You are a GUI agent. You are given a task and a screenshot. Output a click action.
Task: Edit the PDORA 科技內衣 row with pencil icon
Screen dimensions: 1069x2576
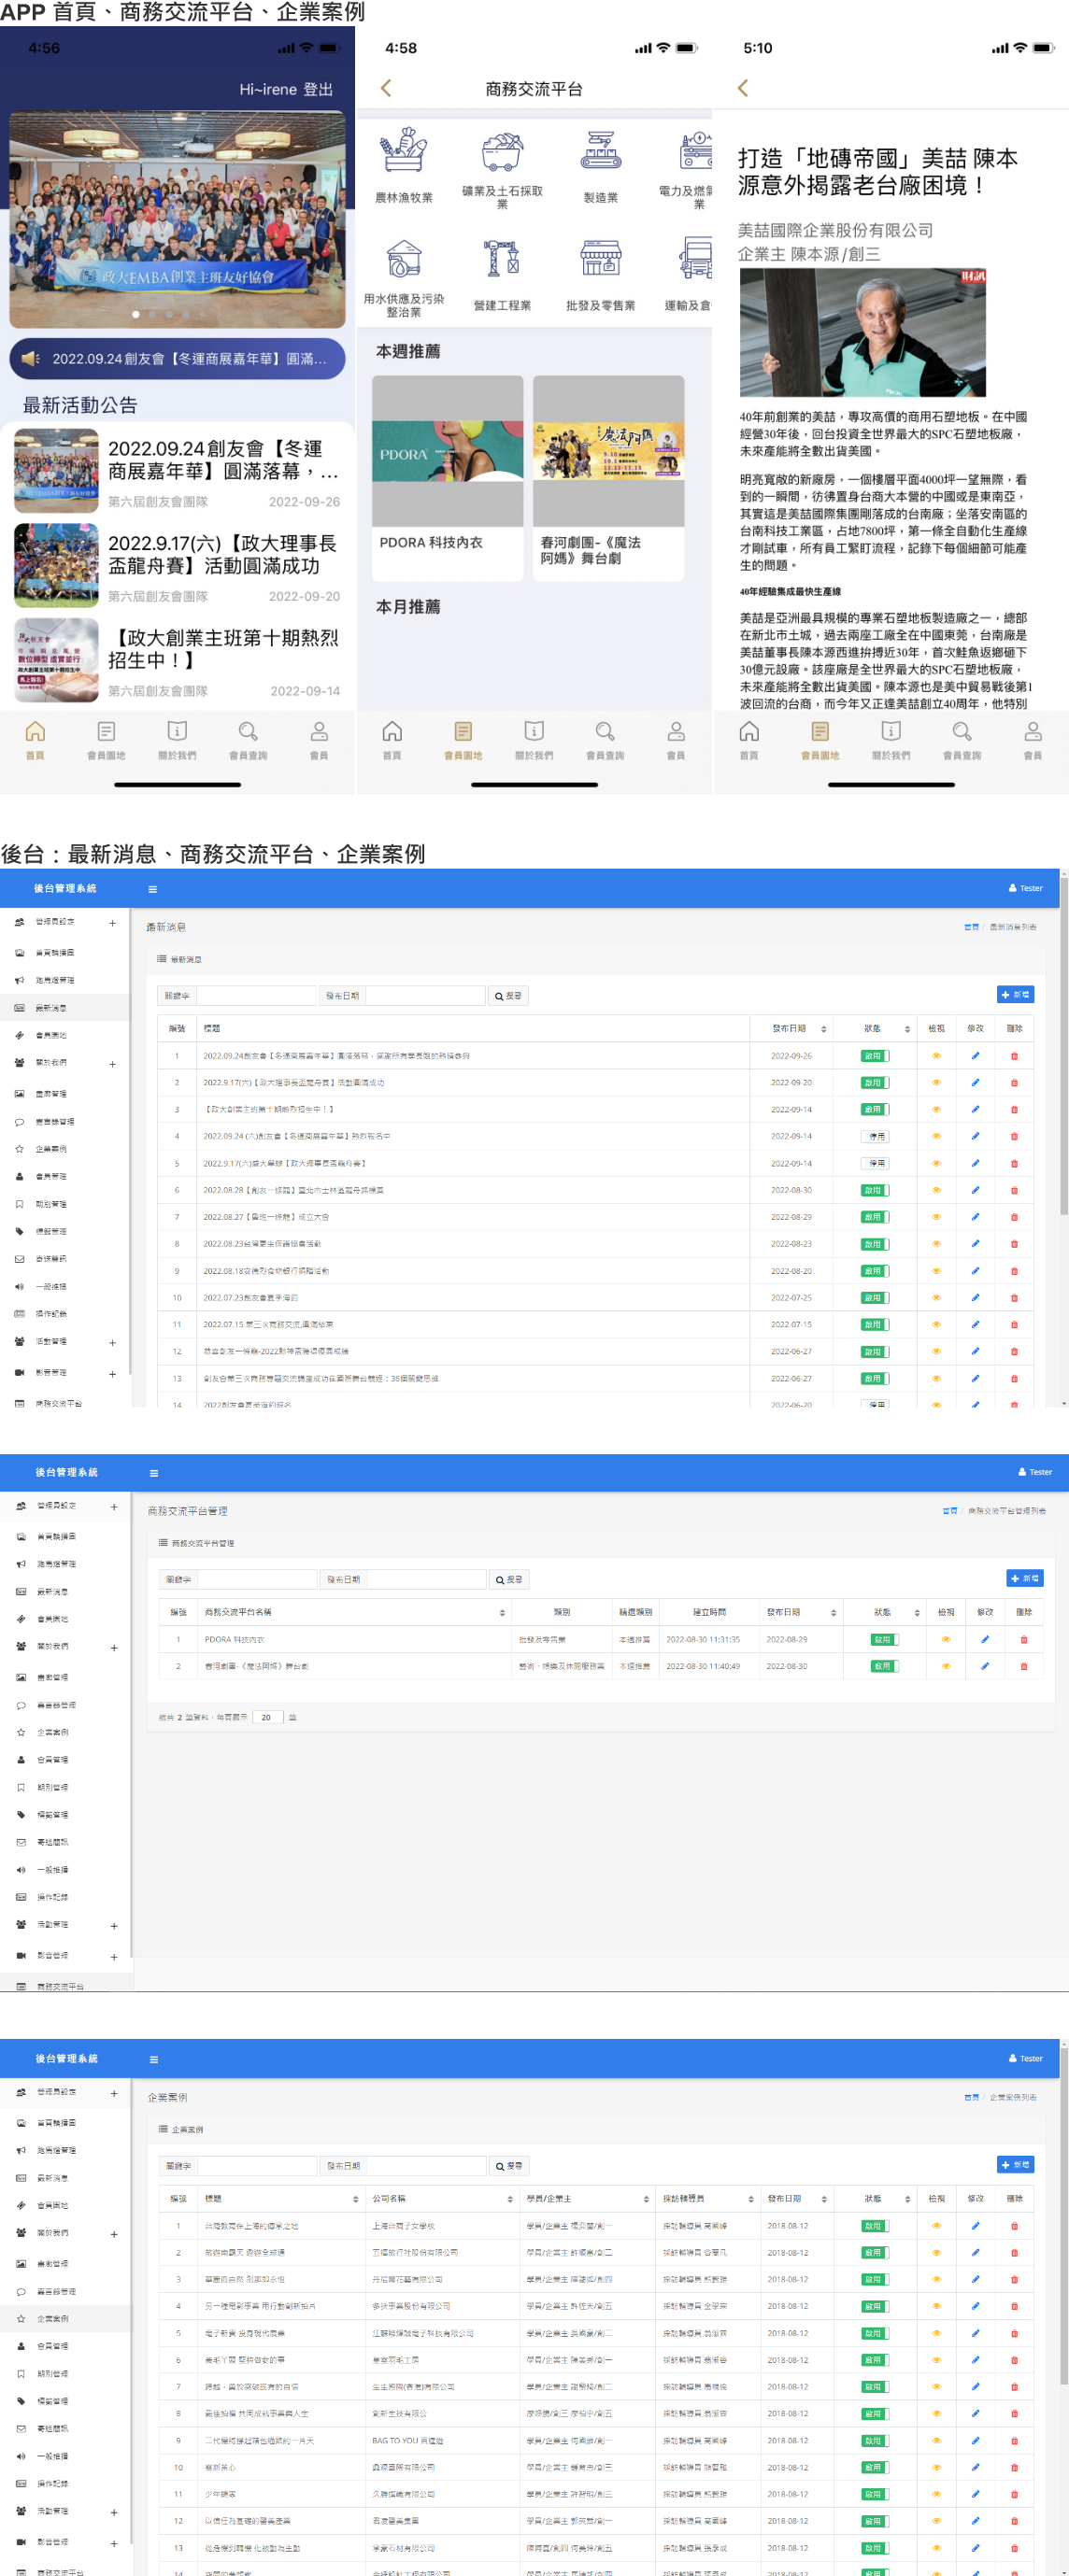(984, 1639)
